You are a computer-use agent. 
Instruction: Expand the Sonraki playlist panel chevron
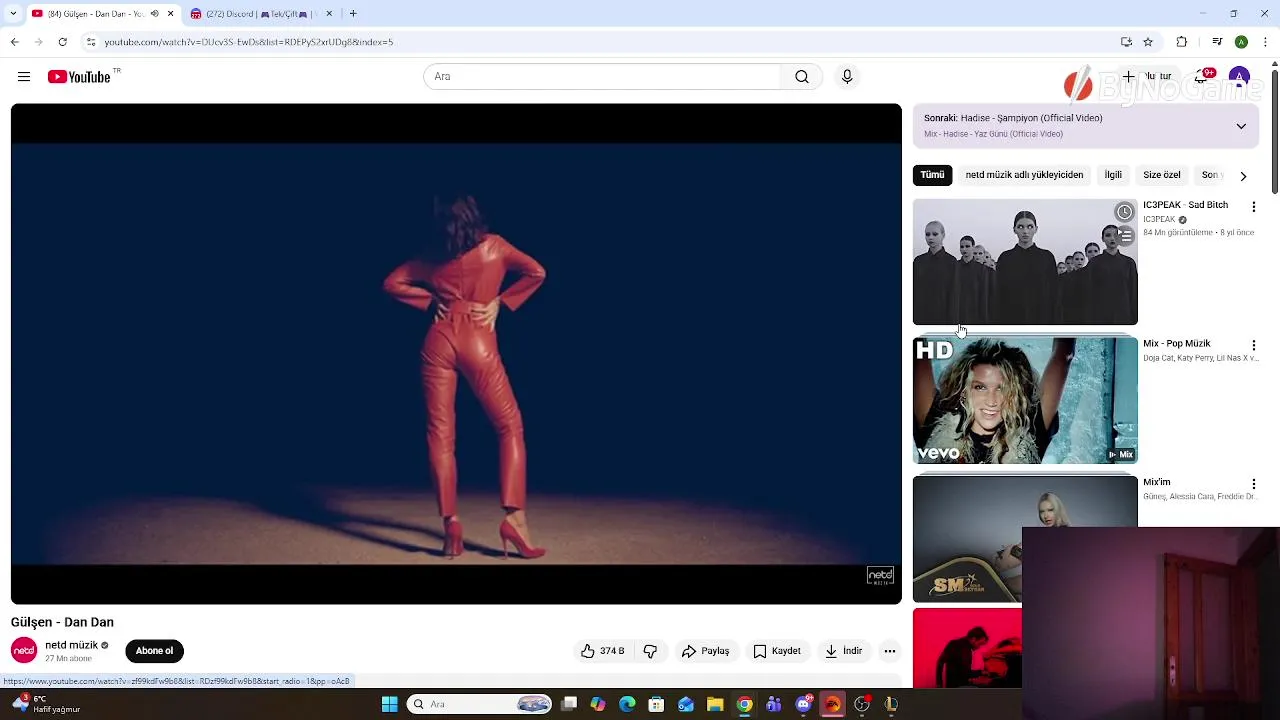[x=1241, y=126]
